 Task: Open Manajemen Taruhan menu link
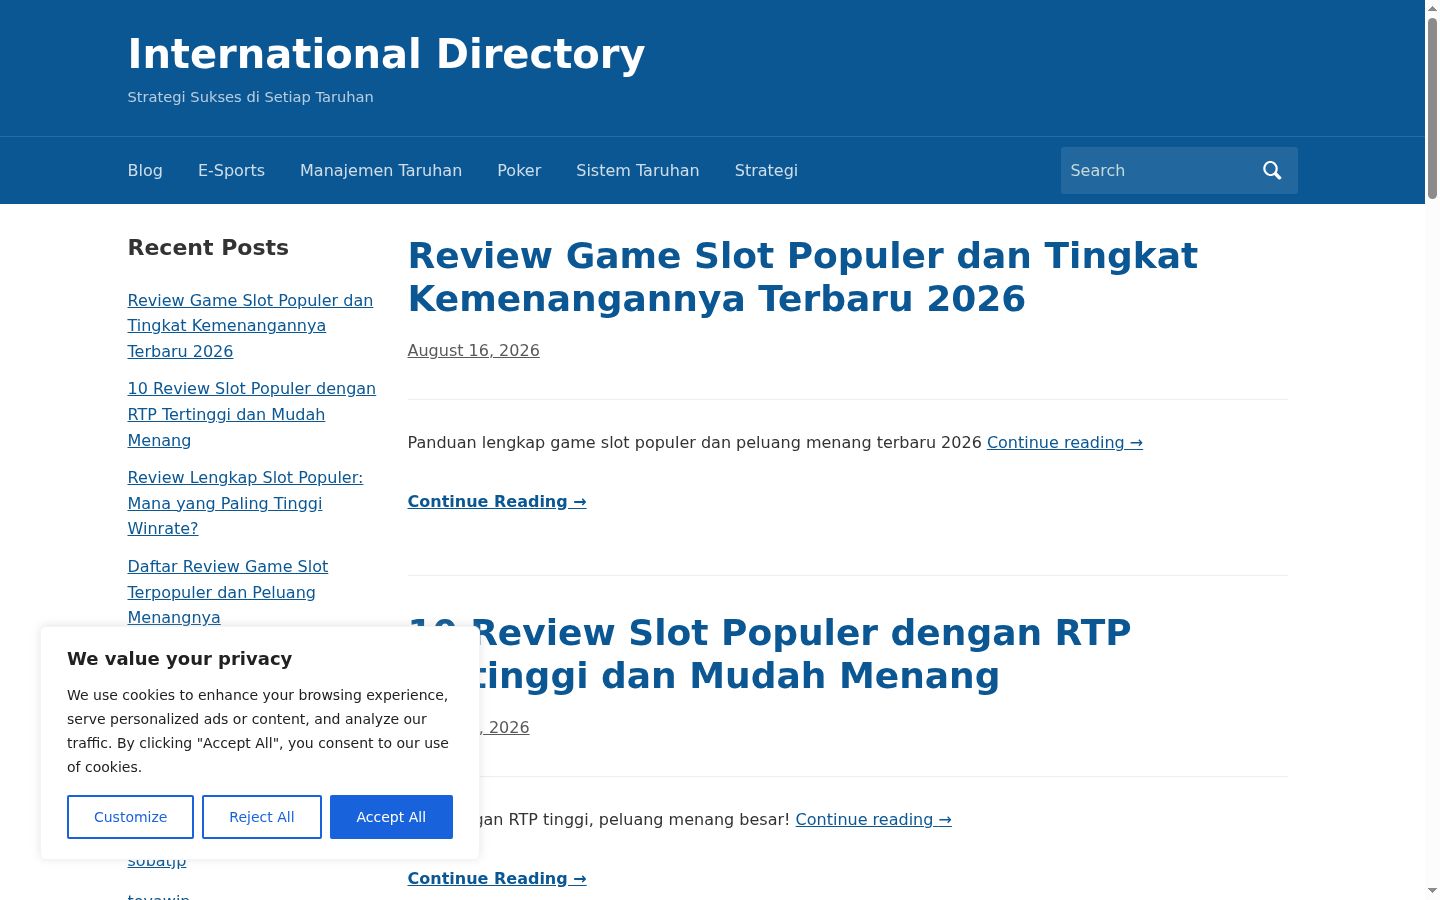[x=381, y=170]
